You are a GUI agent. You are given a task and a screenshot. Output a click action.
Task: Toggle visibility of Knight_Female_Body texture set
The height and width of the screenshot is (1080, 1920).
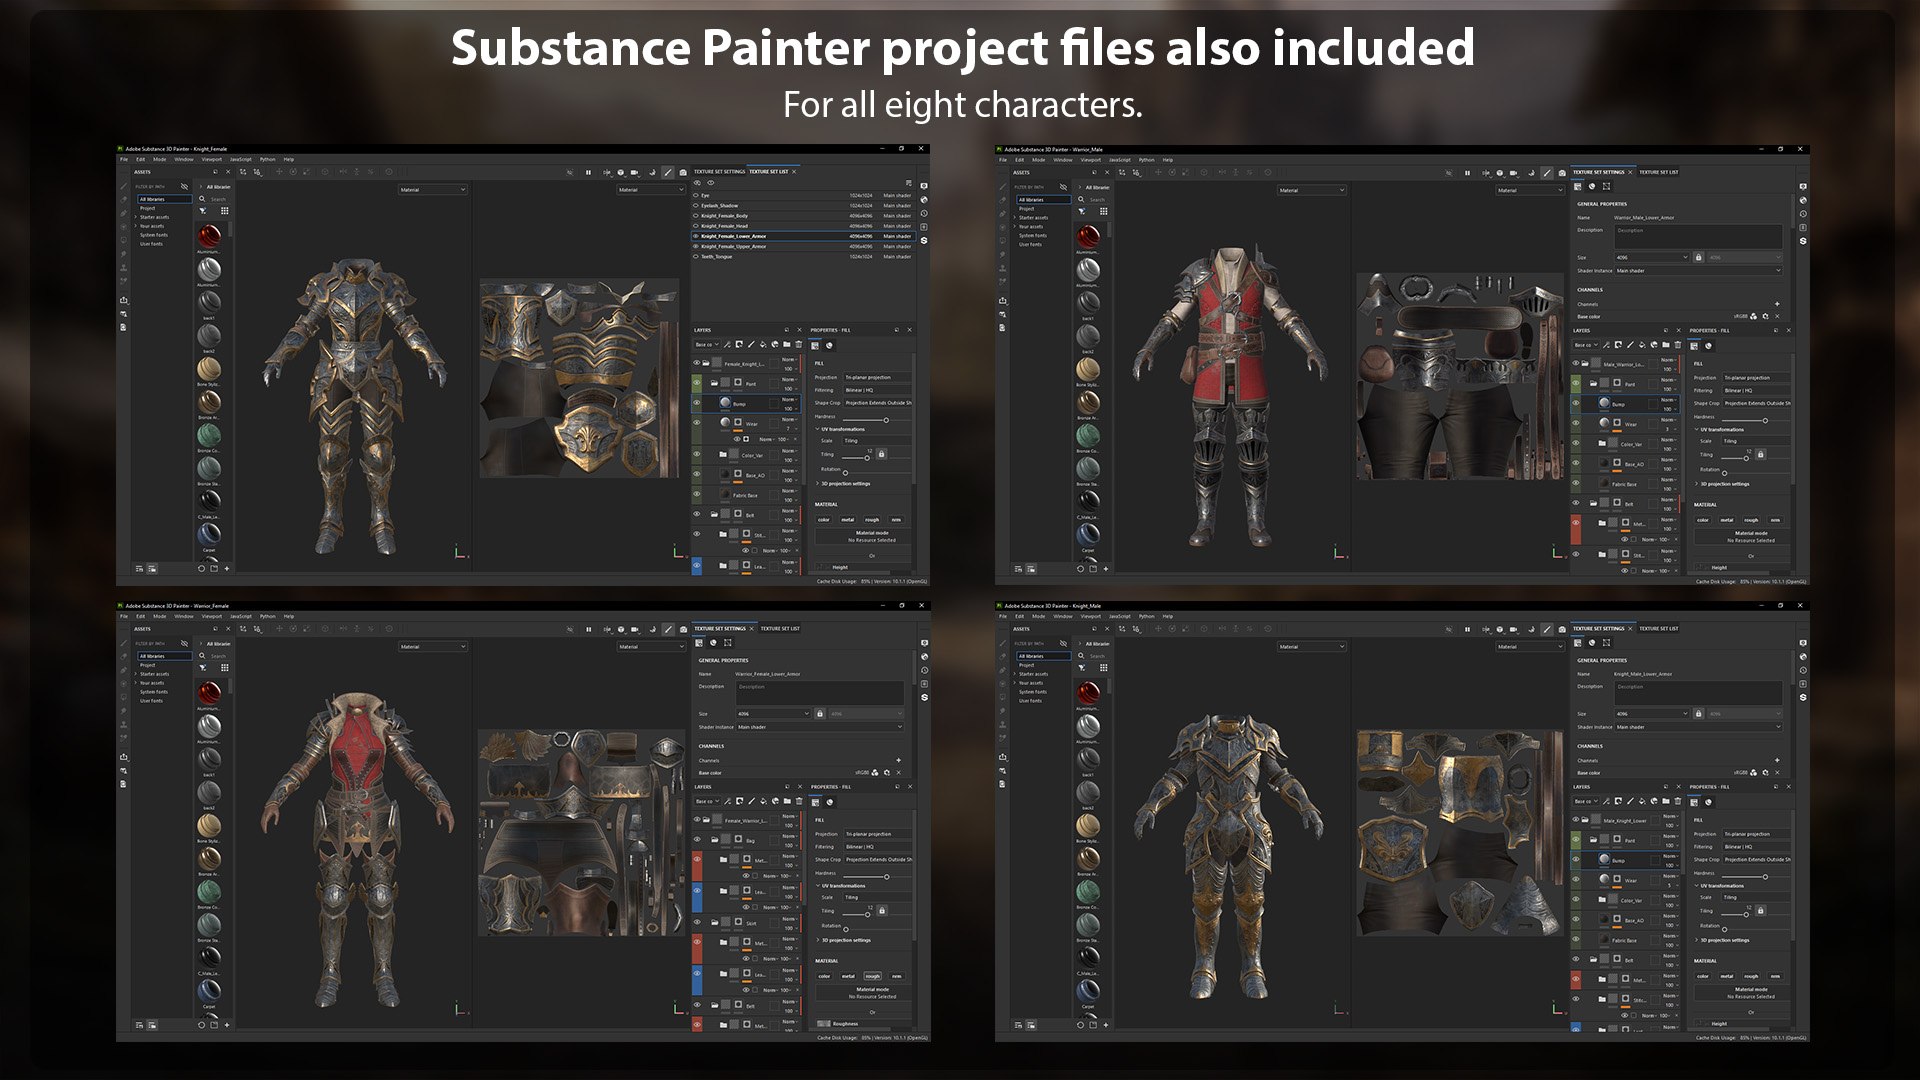point(696,216)
